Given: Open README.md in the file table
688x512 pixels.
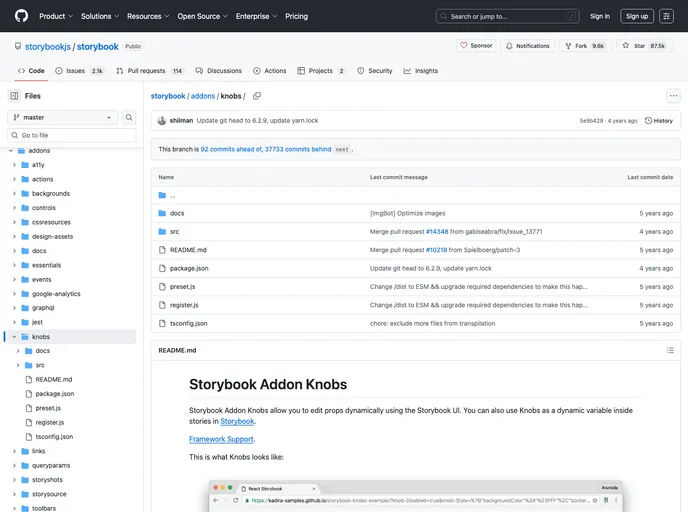Looking at the screenshot, I should (188, 250).
